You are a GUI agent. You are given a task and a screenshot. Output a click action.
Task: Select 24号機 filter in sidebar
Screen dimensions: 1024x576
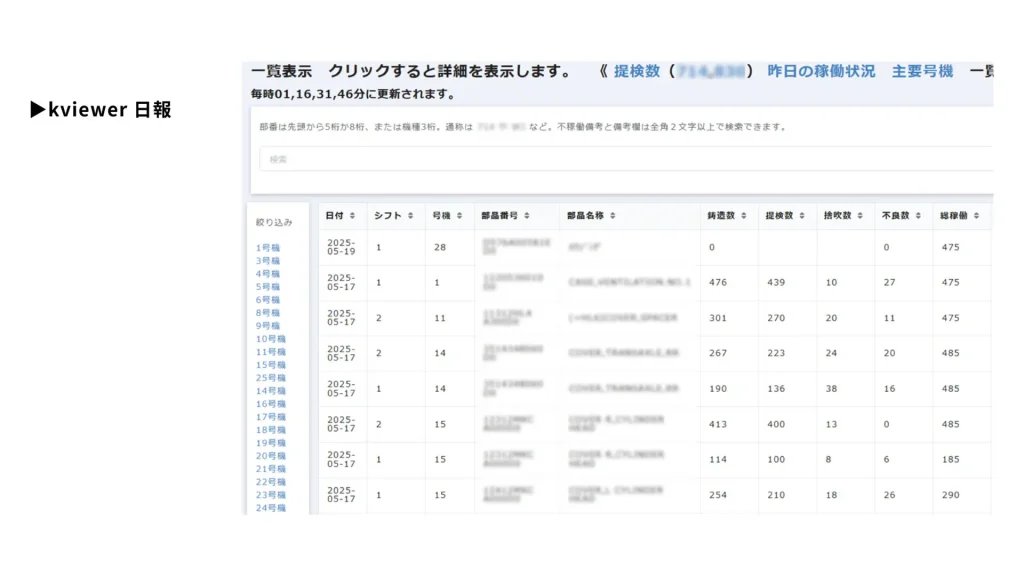click(270, 508)
